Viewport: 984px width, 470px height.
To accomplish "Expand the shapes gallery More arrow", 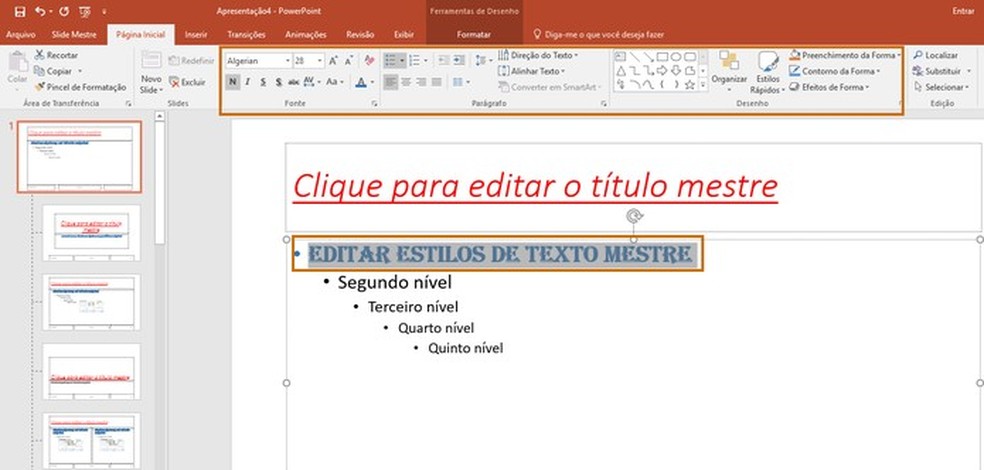I will (x=703, y=84).
